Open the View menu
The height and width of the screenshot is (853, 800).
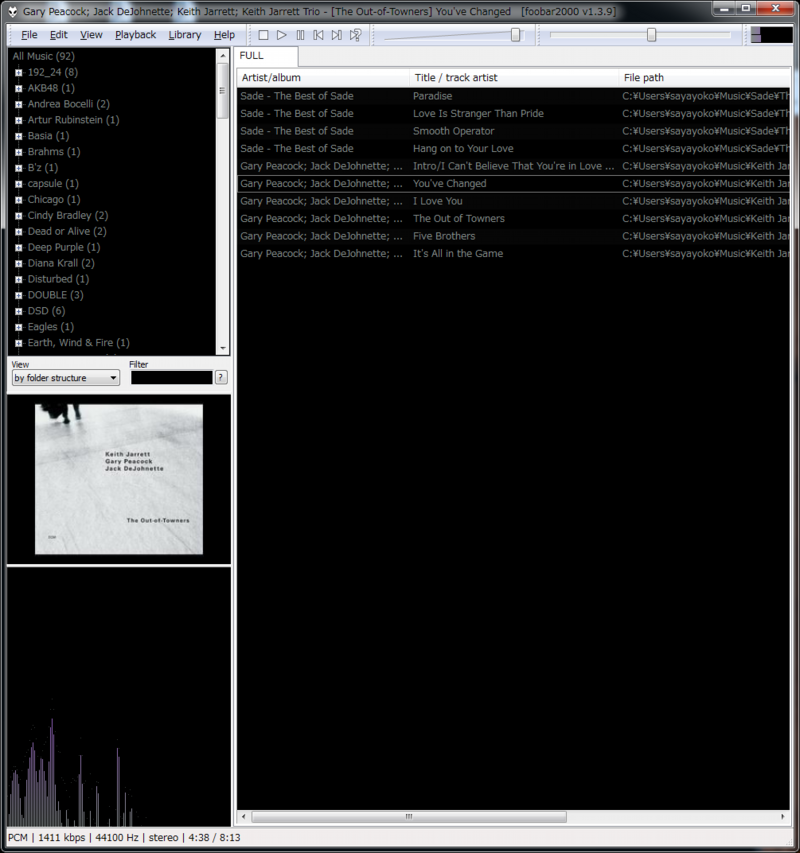[x=91, y=35]
